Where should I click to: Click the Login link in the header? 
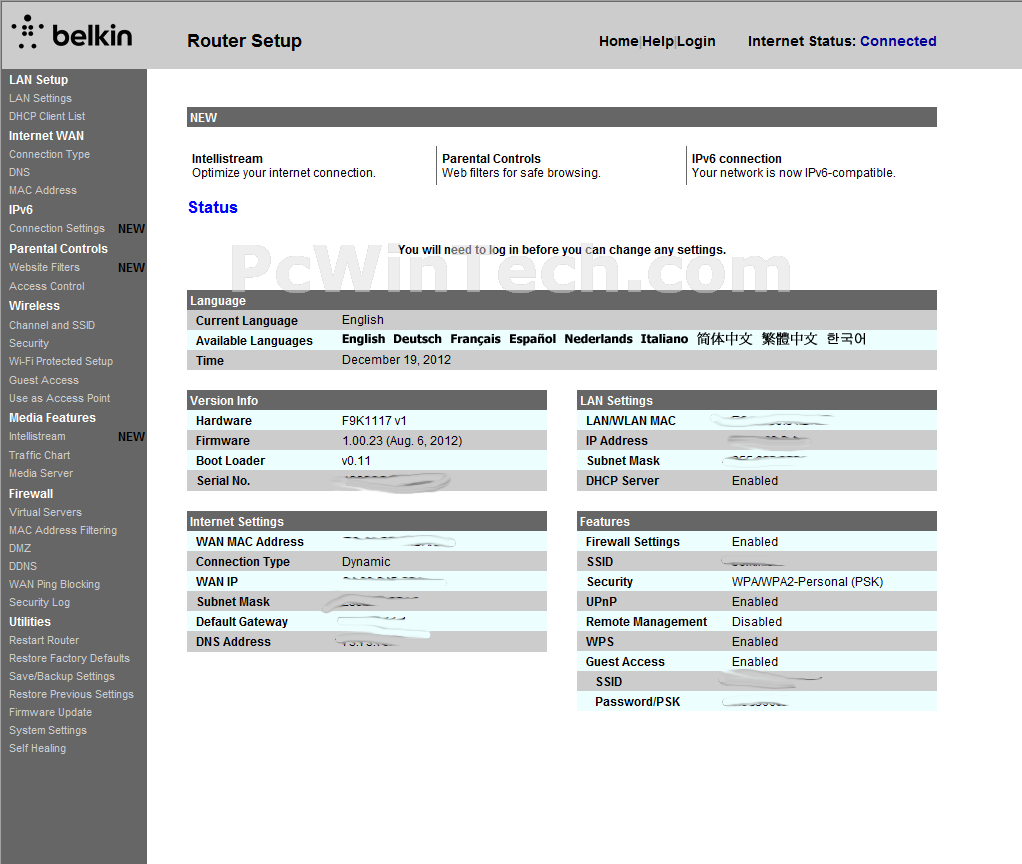pyautogui.click(x=696, y=41)
